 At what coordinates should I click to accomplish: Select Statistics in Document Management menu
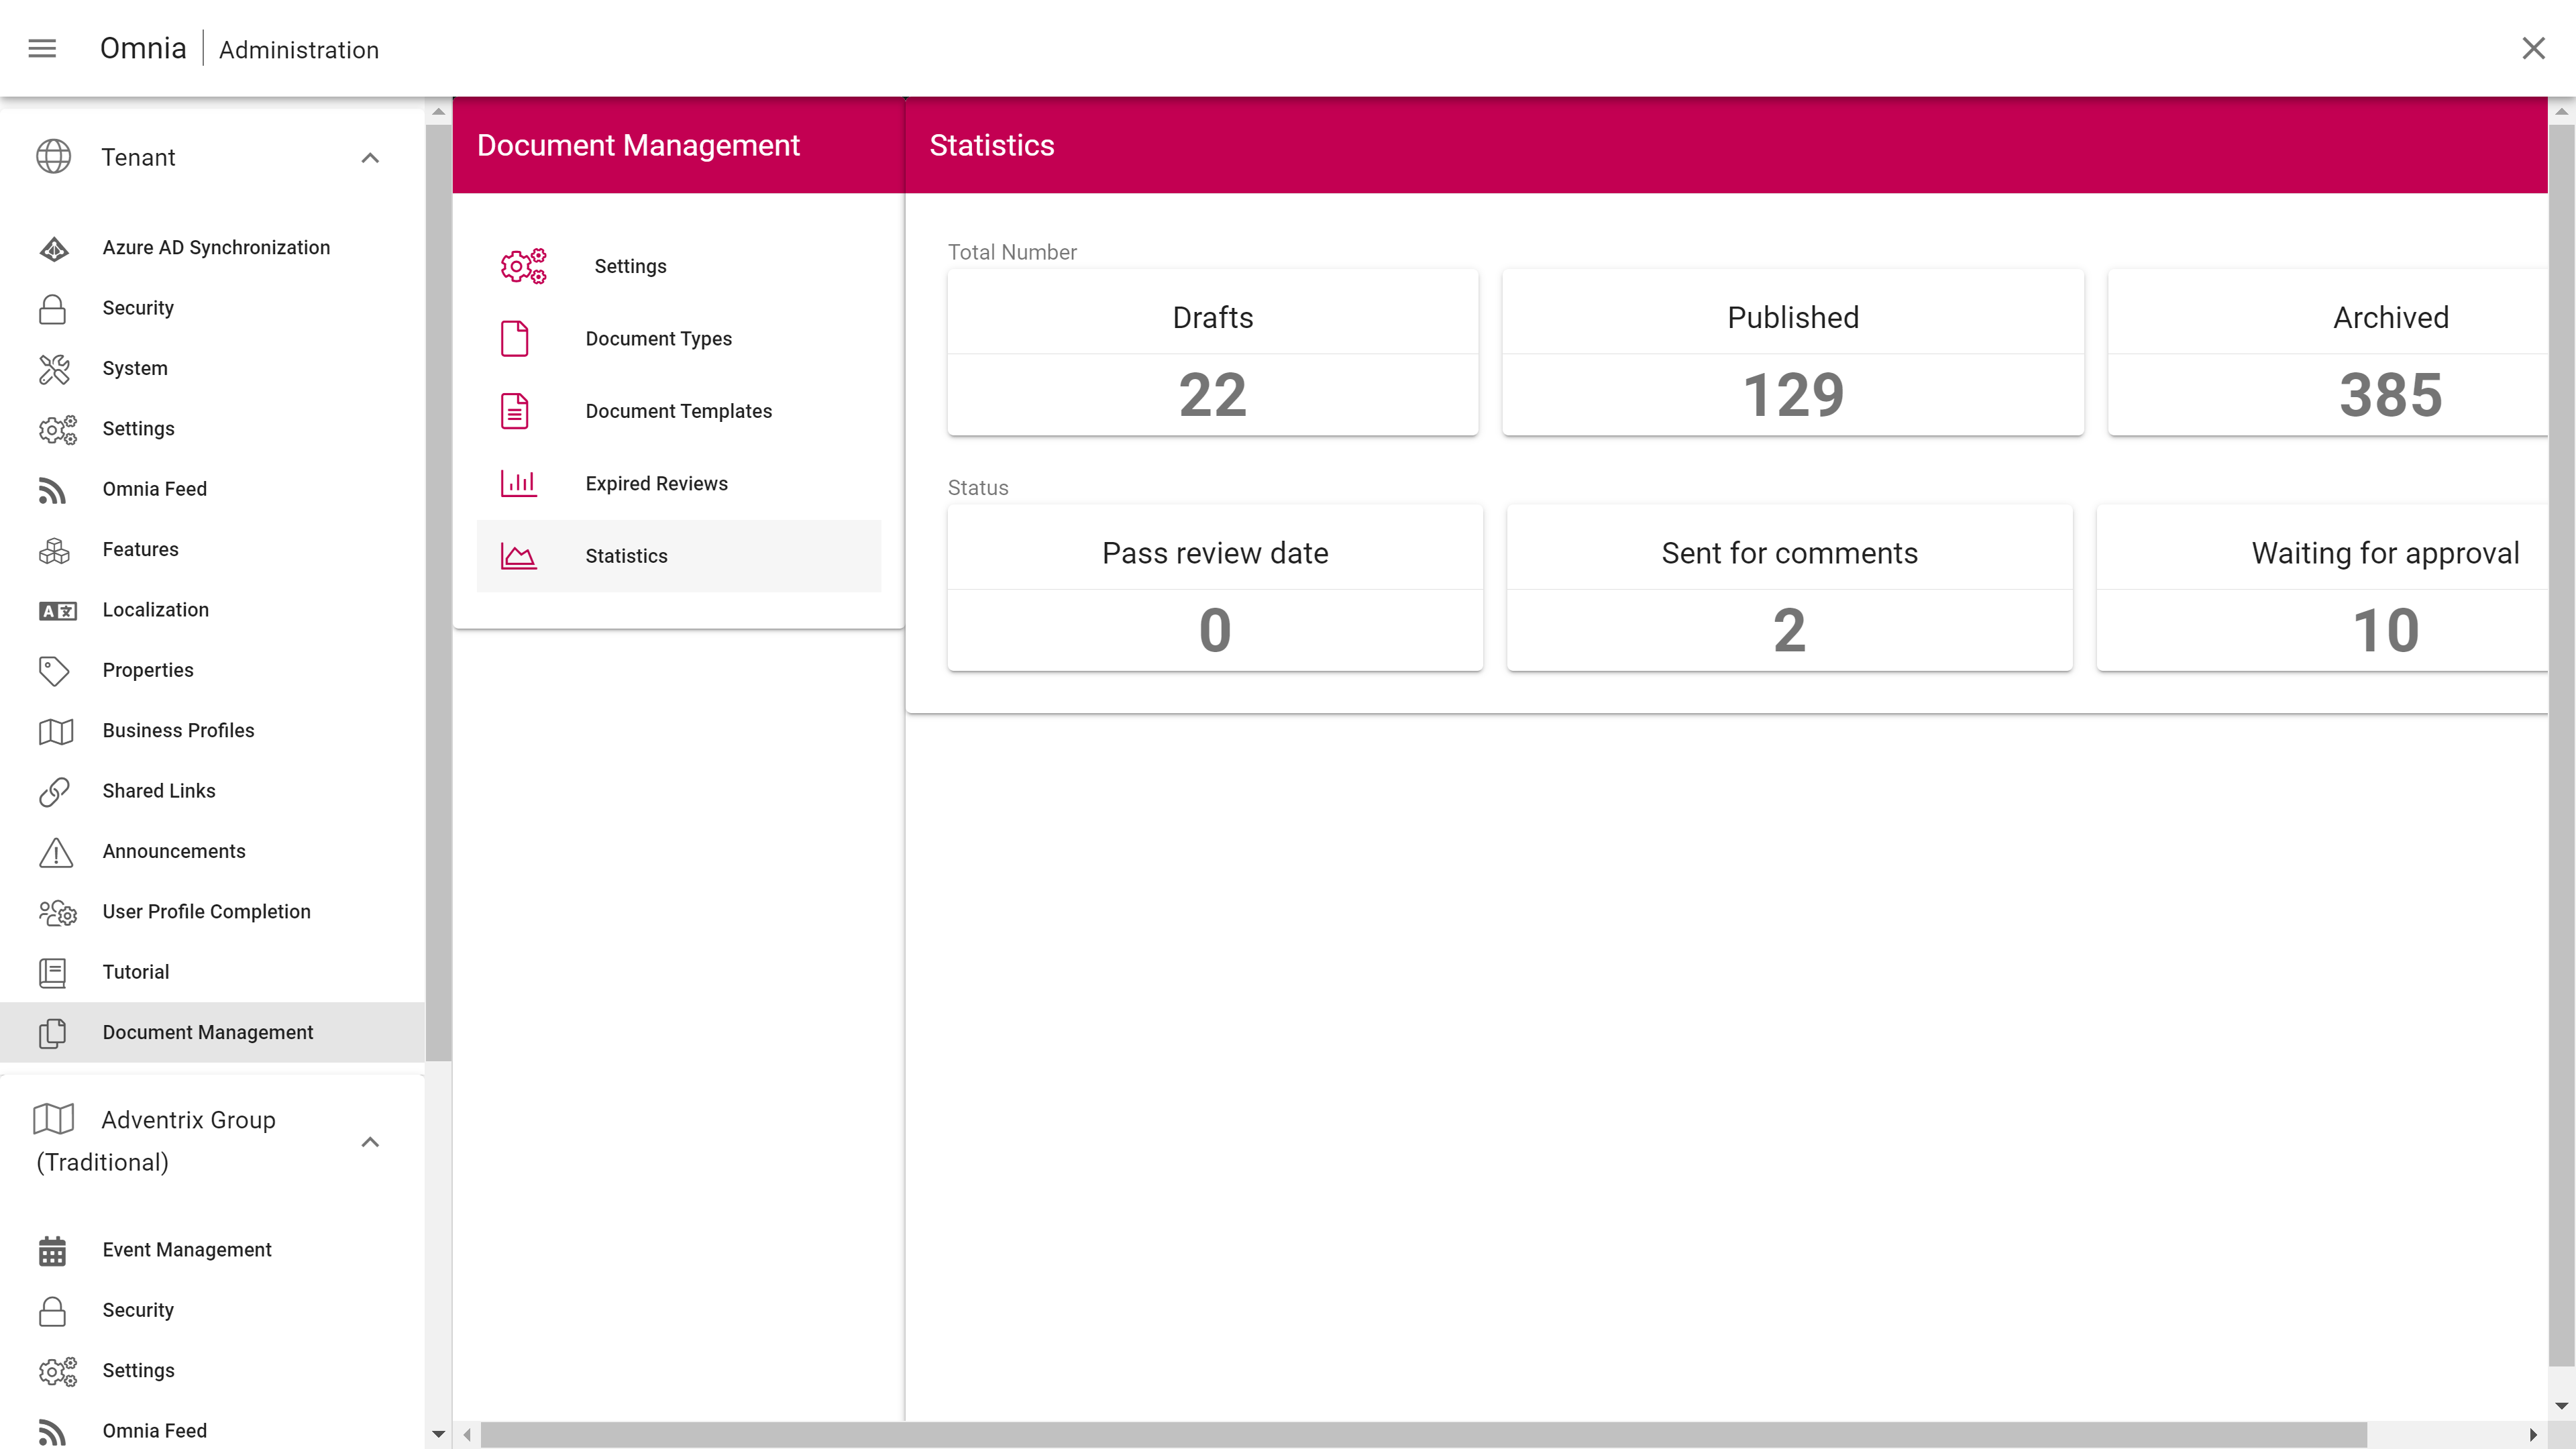pos(626,556)
